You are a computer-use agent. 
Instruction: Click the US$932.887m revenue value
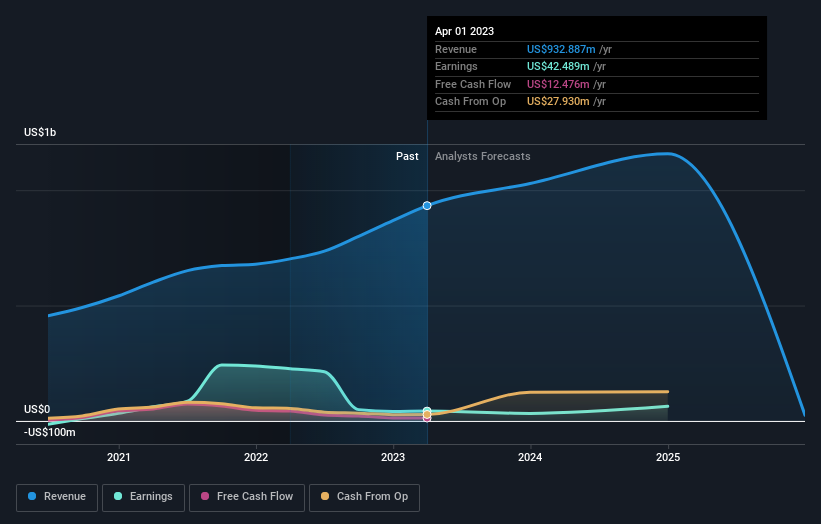pos(561,49)
